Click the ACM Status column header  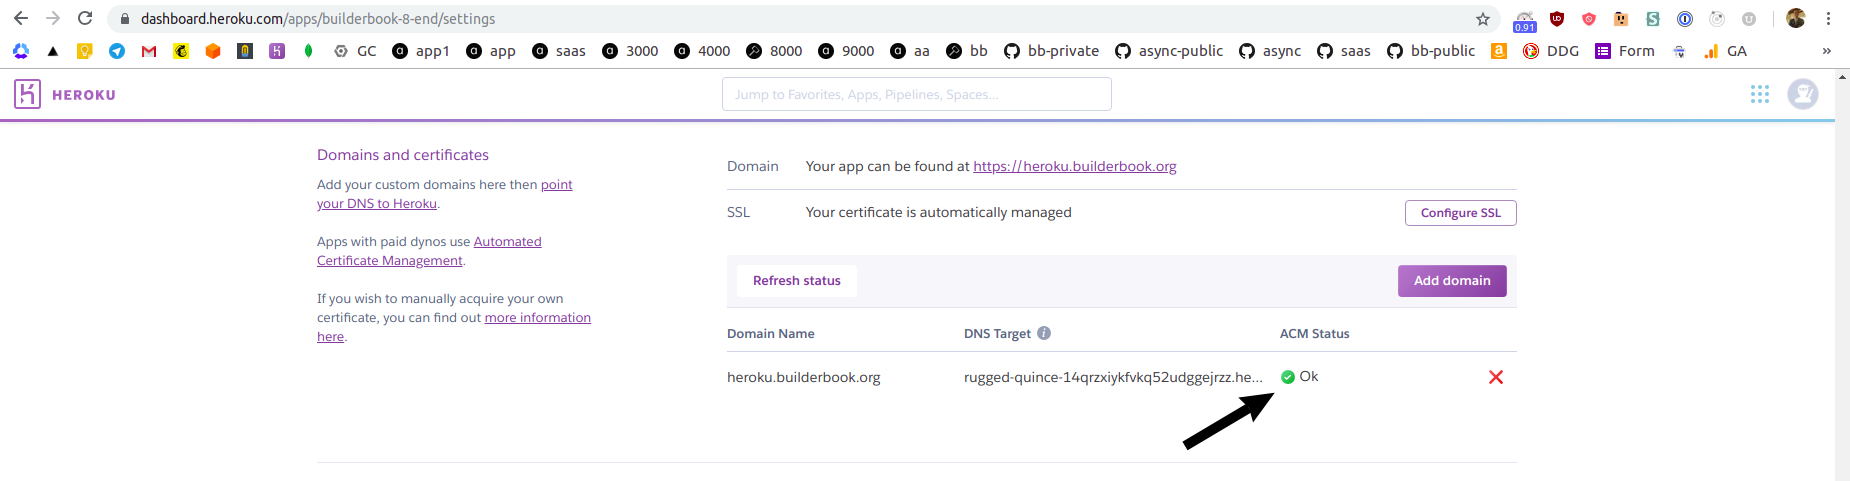pos(1315,334)
